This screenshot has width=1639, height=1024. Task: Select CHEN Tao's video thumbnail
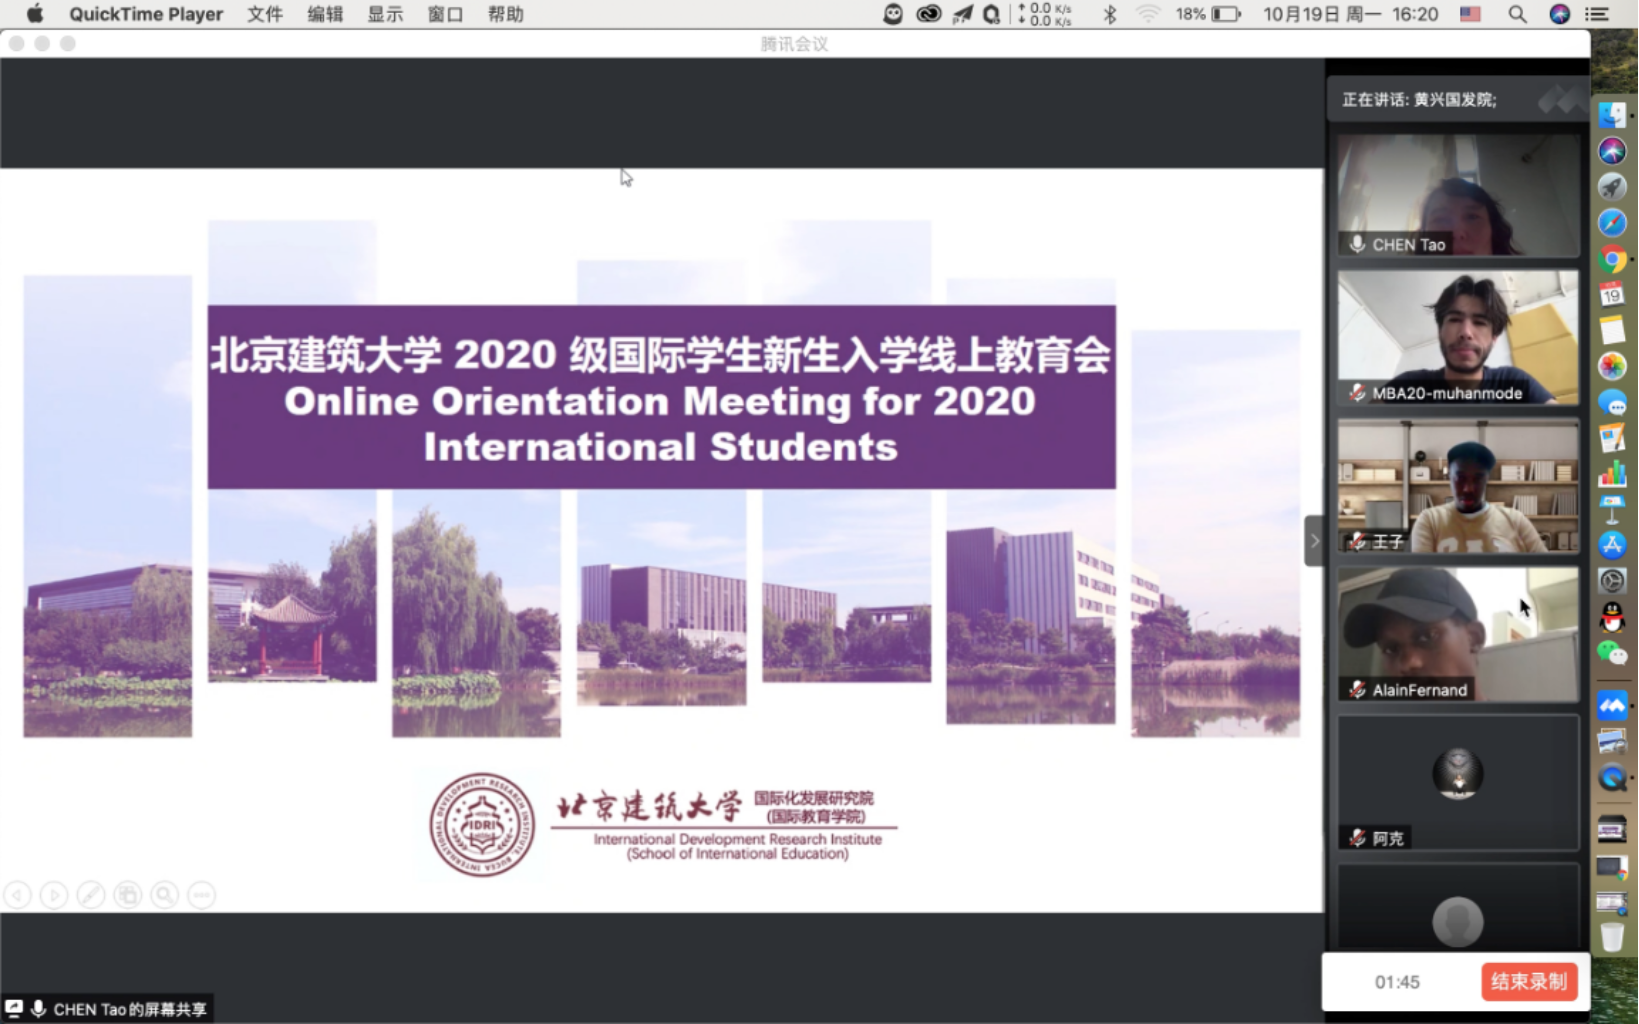pyautogui.click(x=1458, y=196)
